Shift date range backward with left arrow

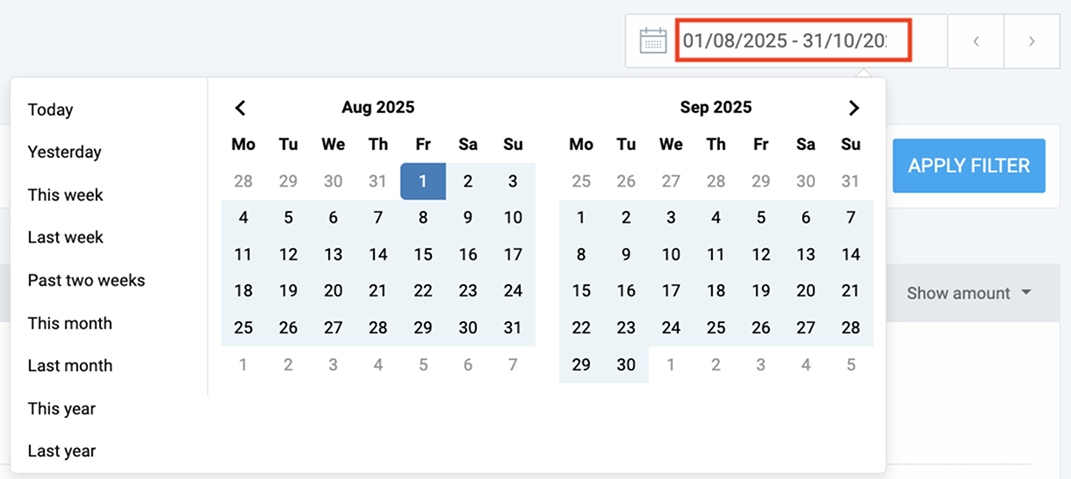click(976, 41)
